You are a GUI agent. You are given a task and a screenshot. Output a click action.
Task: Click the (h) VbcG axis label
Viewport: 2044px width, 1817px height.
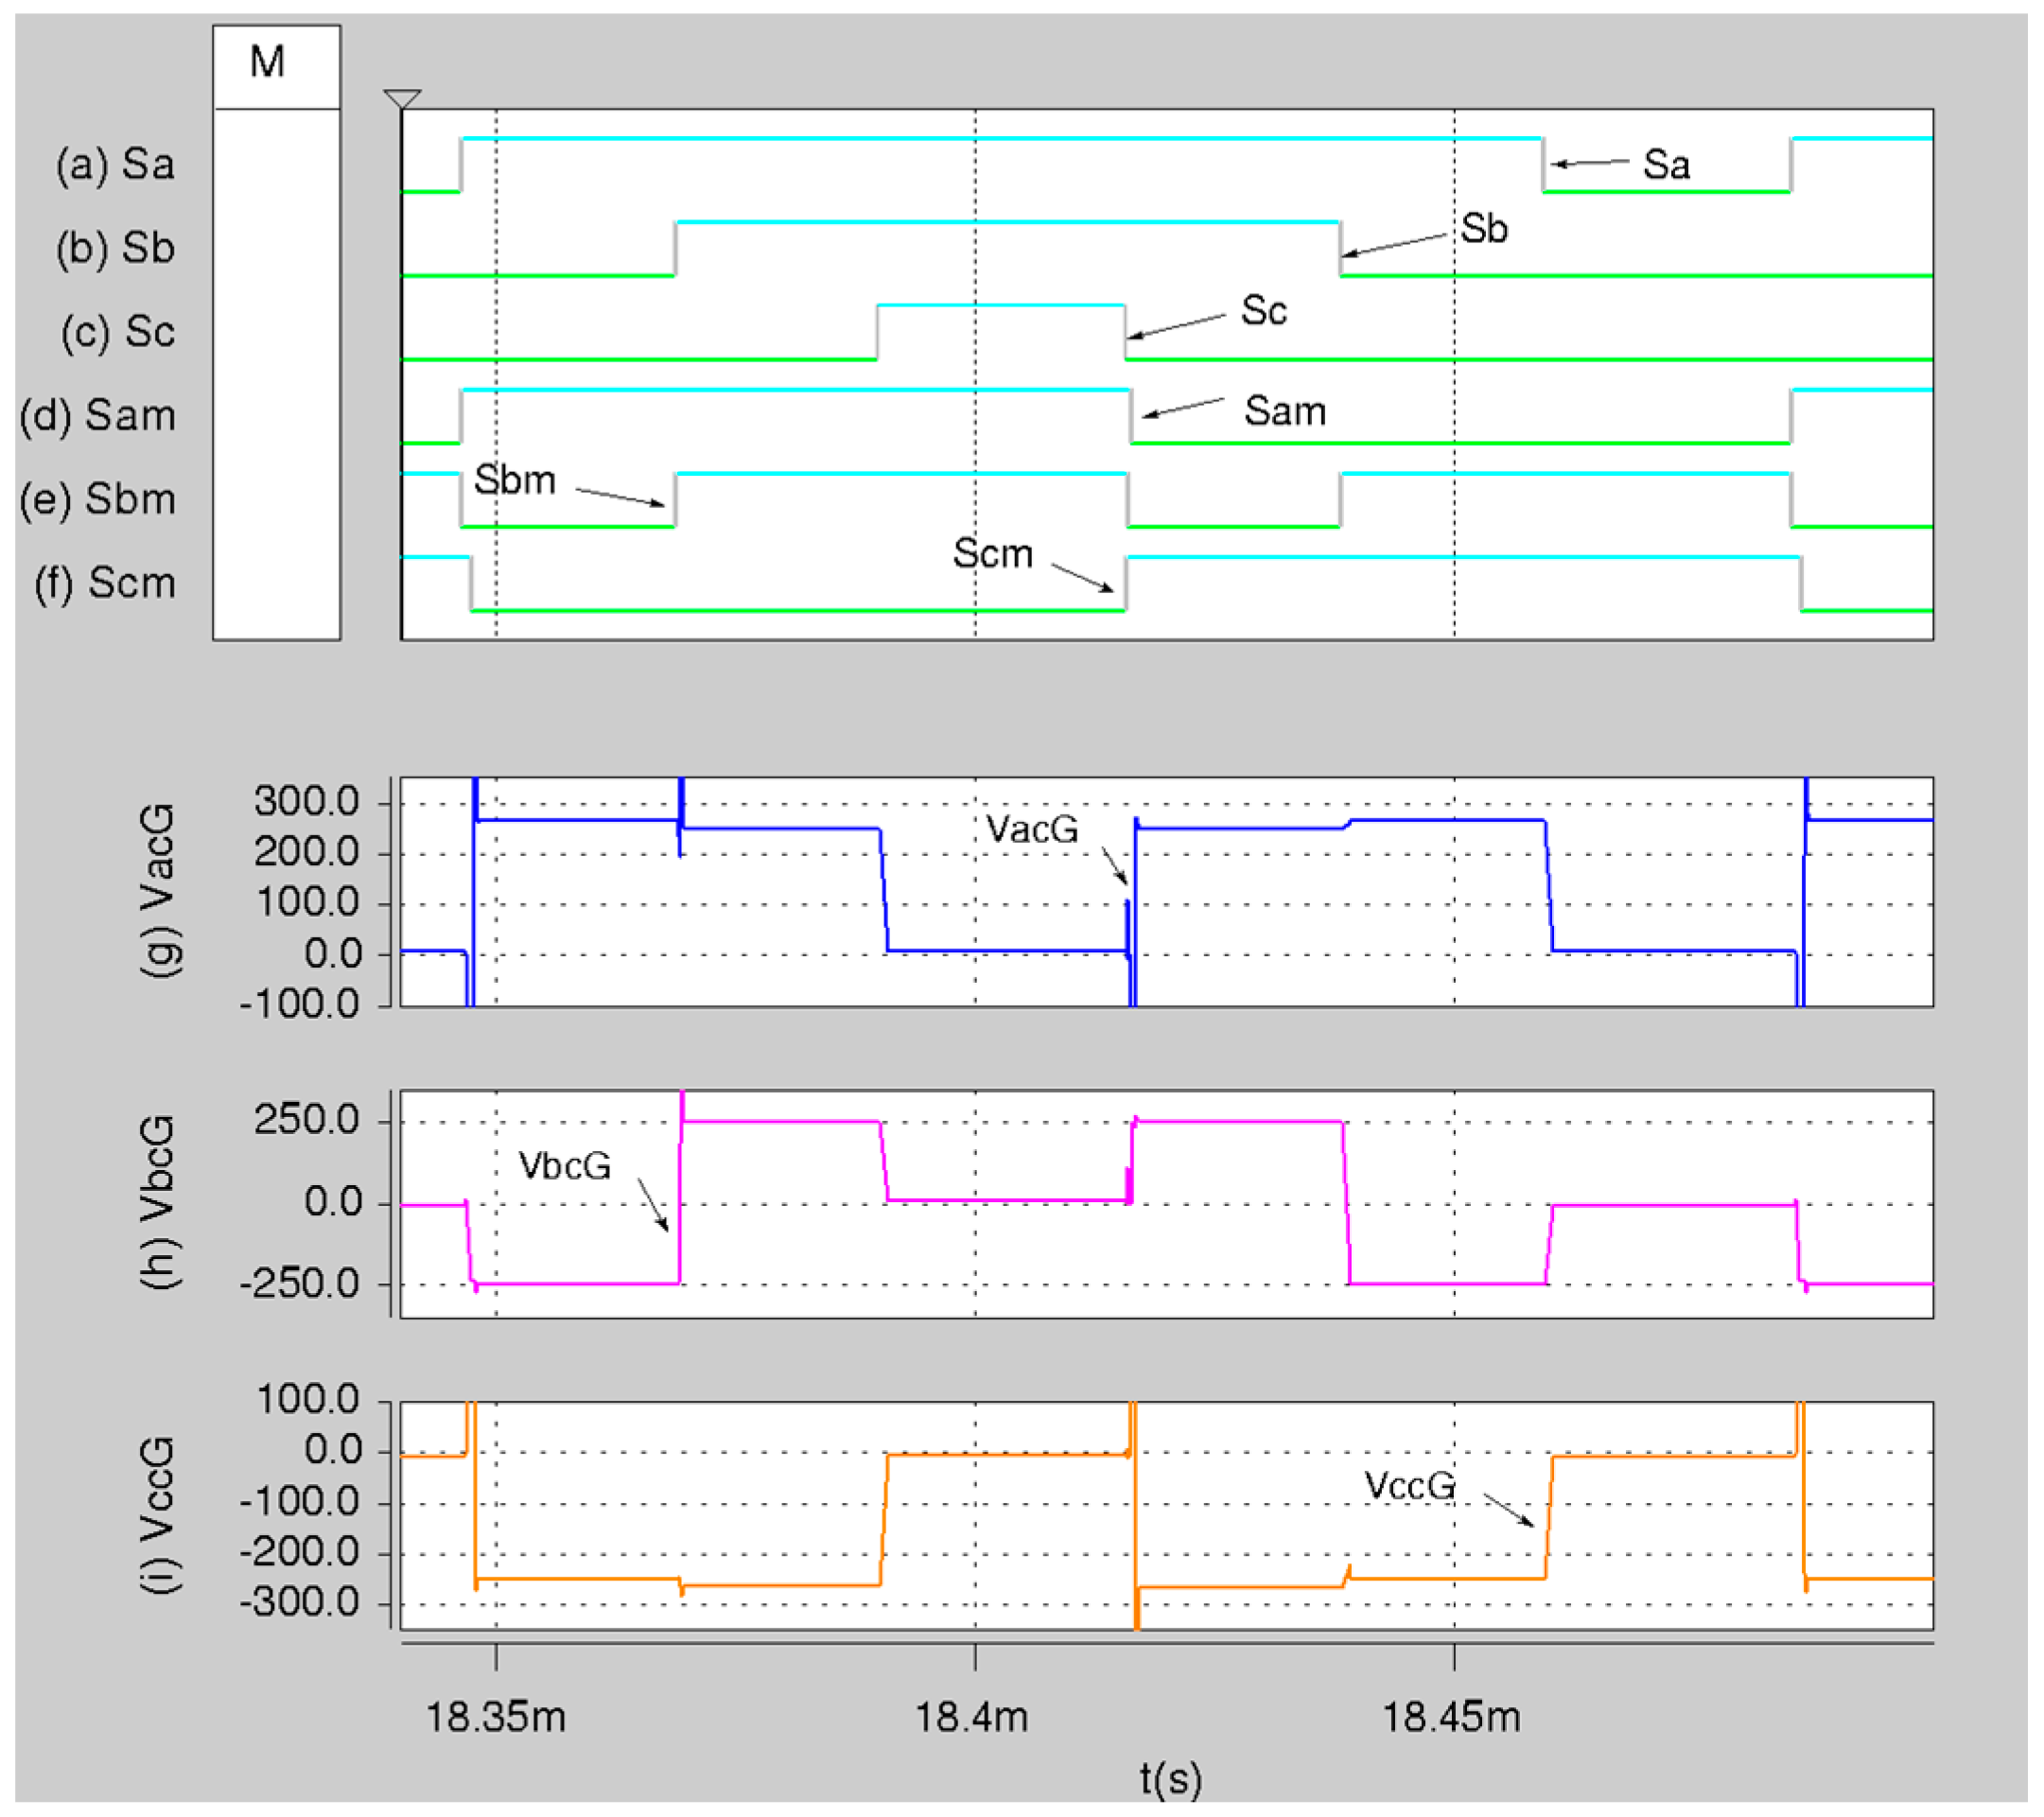point(160,1203)
